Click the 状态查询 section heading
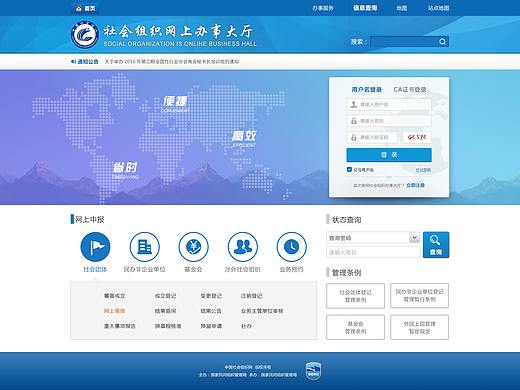The height and width of the screenshot is (390, 520). tap(347, 220)
